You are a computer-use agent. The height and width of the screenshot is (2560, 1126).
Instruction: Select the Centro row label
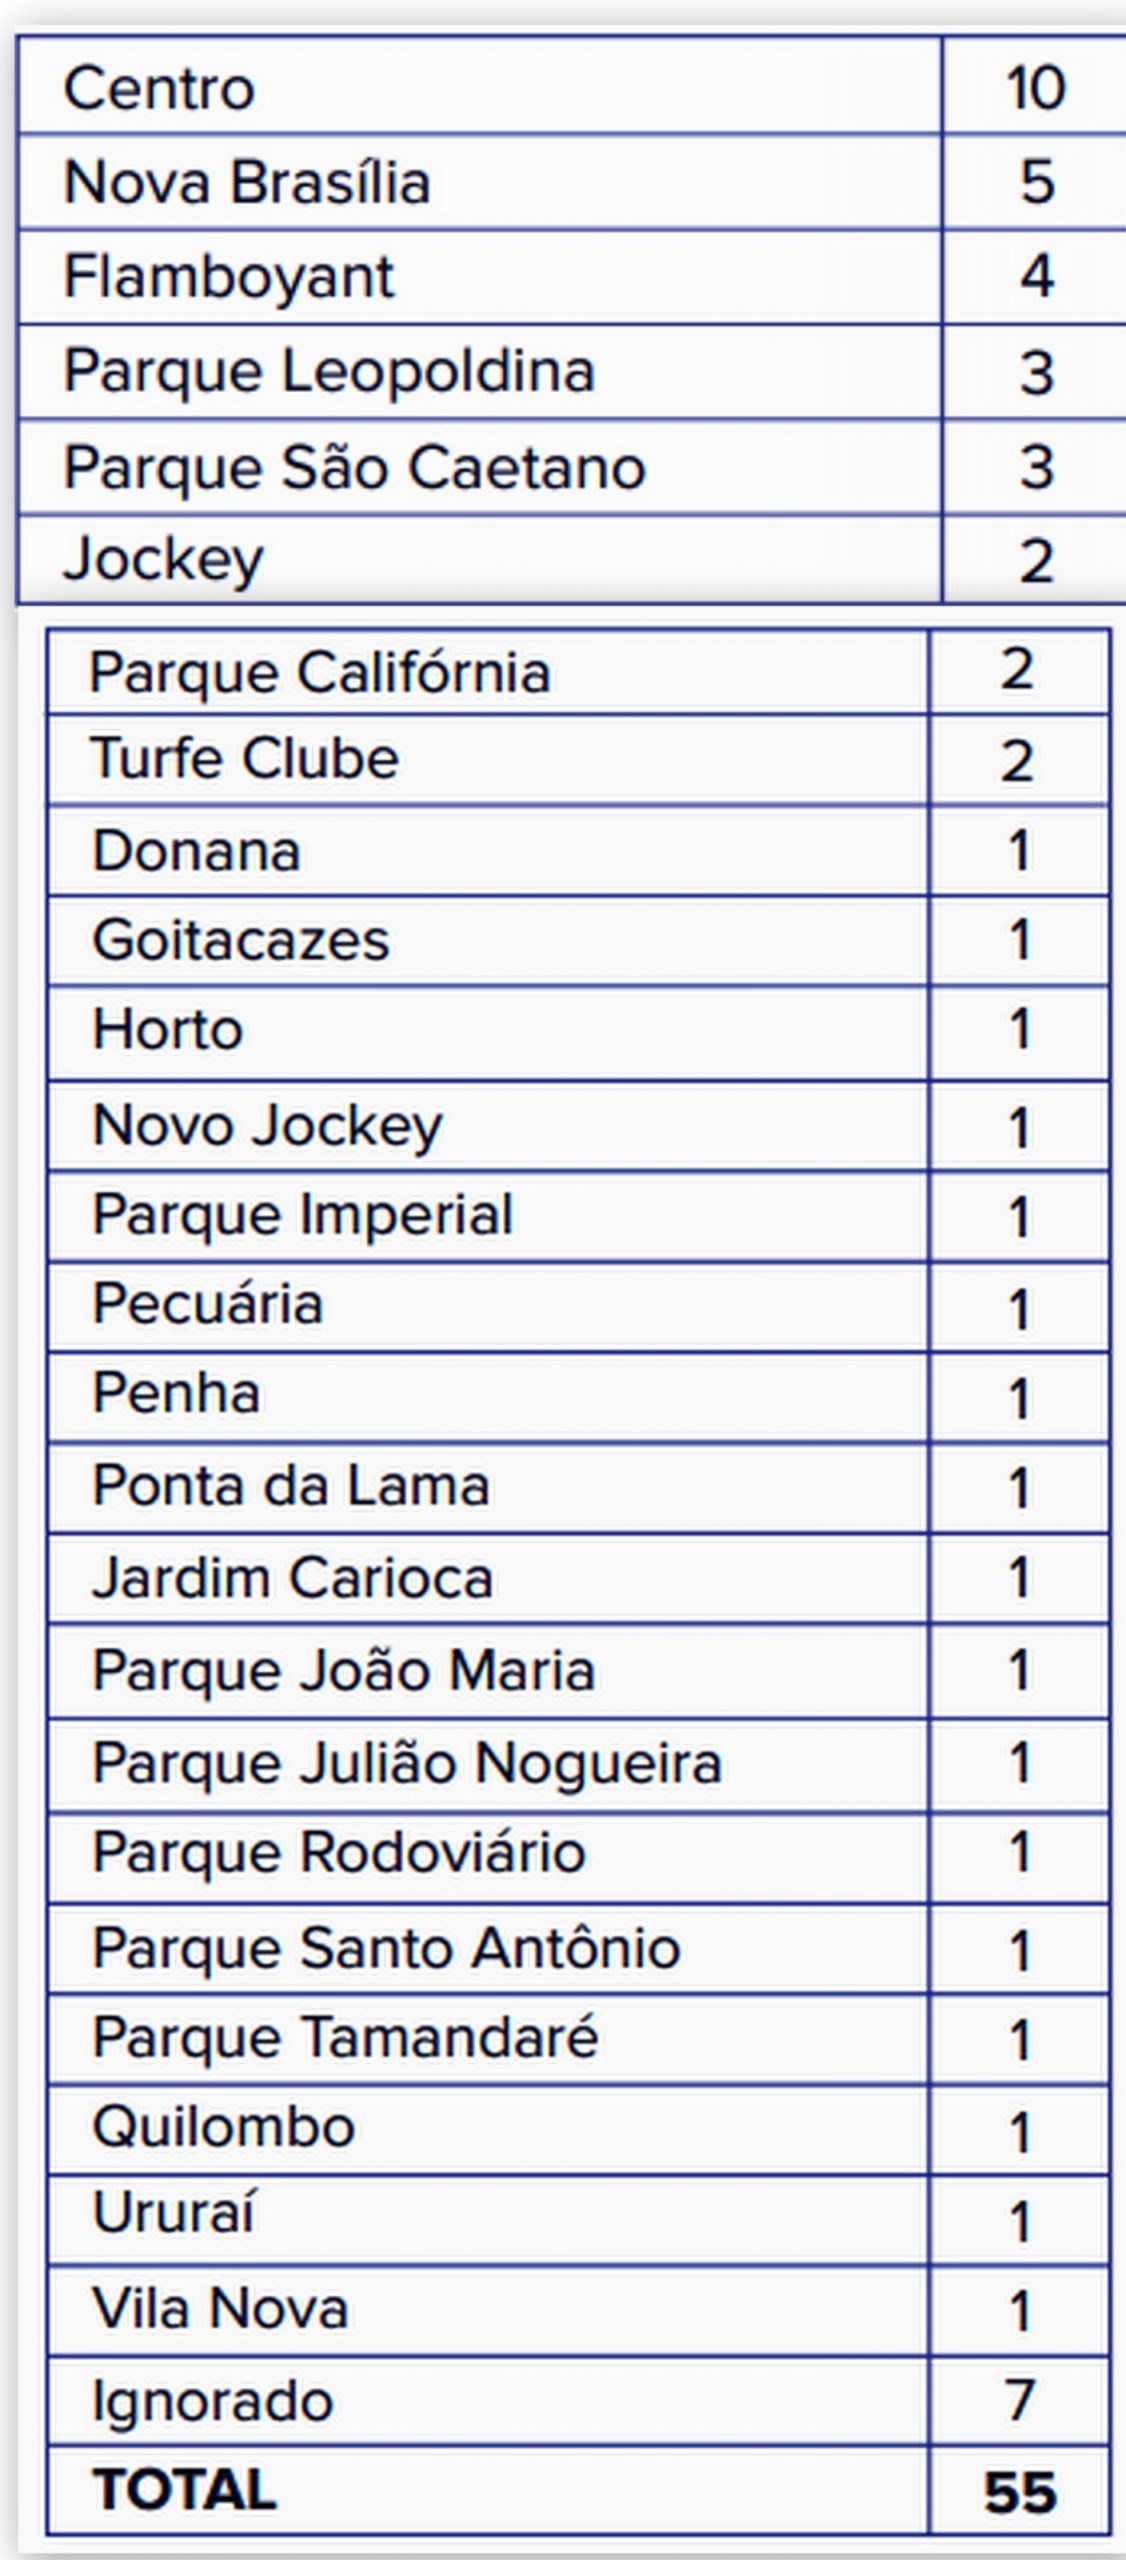click(x=159, y=88)
